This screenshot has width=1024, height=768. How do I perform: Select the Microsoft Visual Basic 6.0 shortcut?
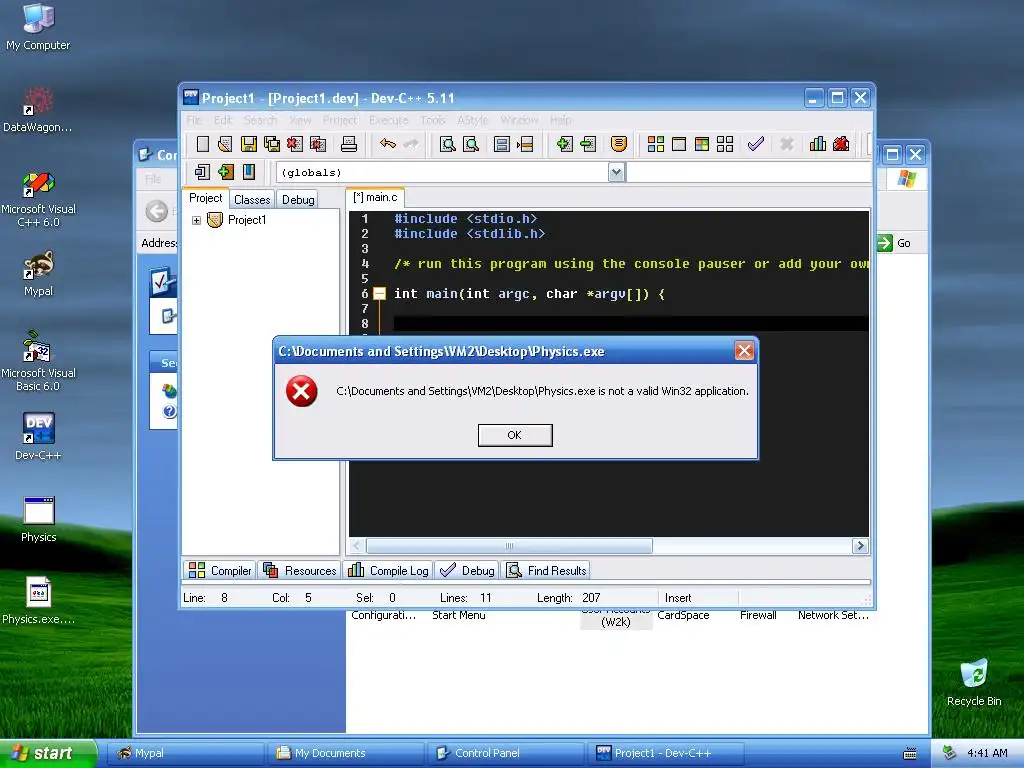(38, 361)
